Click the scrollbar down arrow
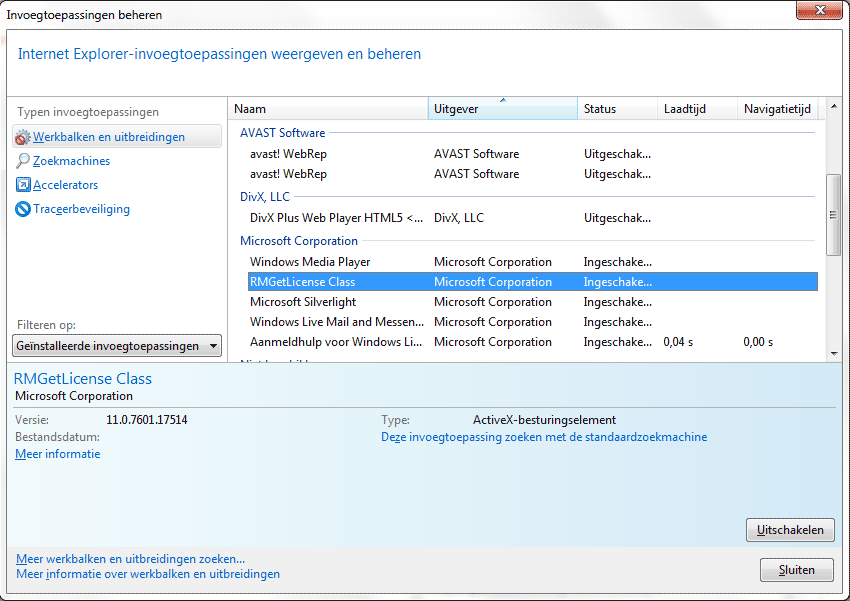The height and width of the screenshot is (601, 850). [x=834, y=354]
